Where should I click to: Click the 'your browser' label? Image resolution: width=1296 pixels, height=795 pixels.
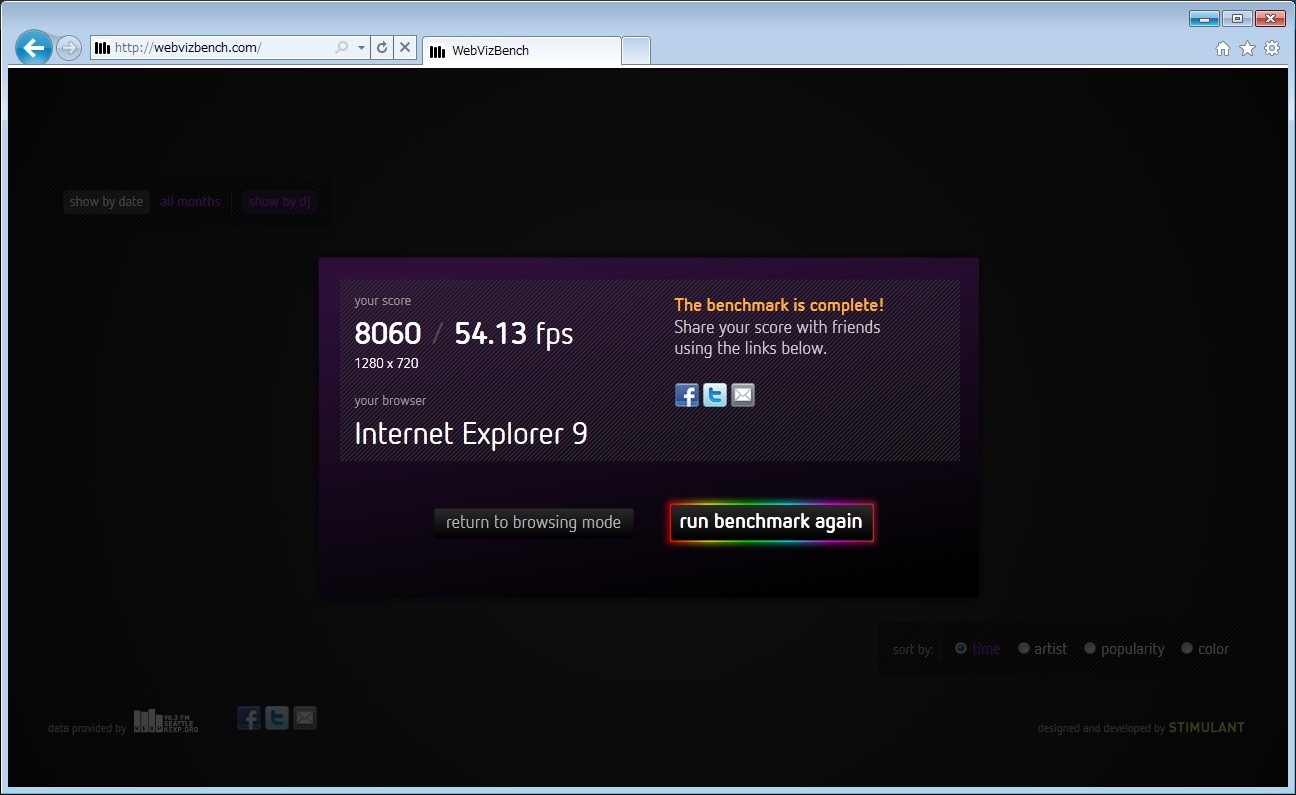[x=390, y=401]
